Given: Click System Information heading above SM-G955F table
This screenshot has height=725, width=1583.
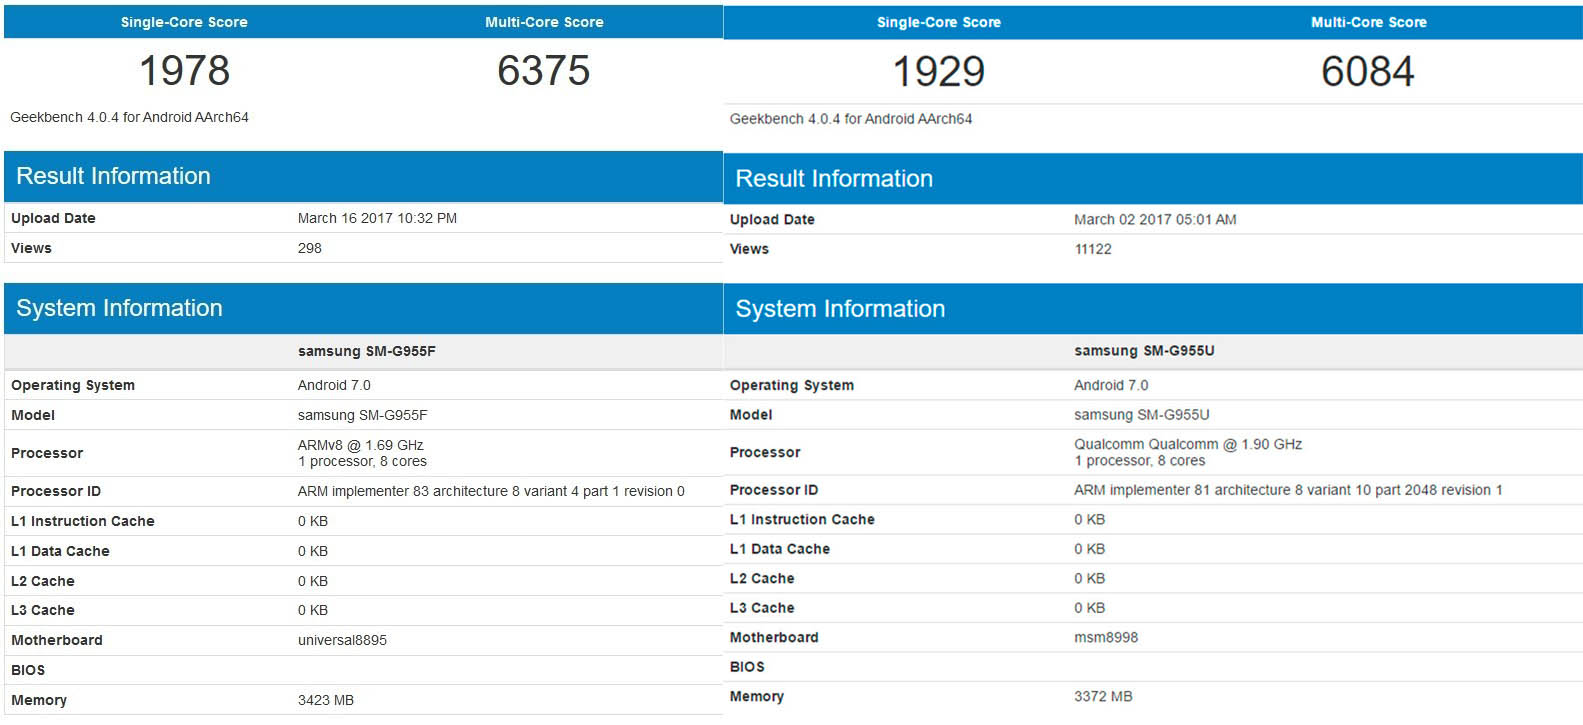Looking at the screenshot, I should pos(119,308).
